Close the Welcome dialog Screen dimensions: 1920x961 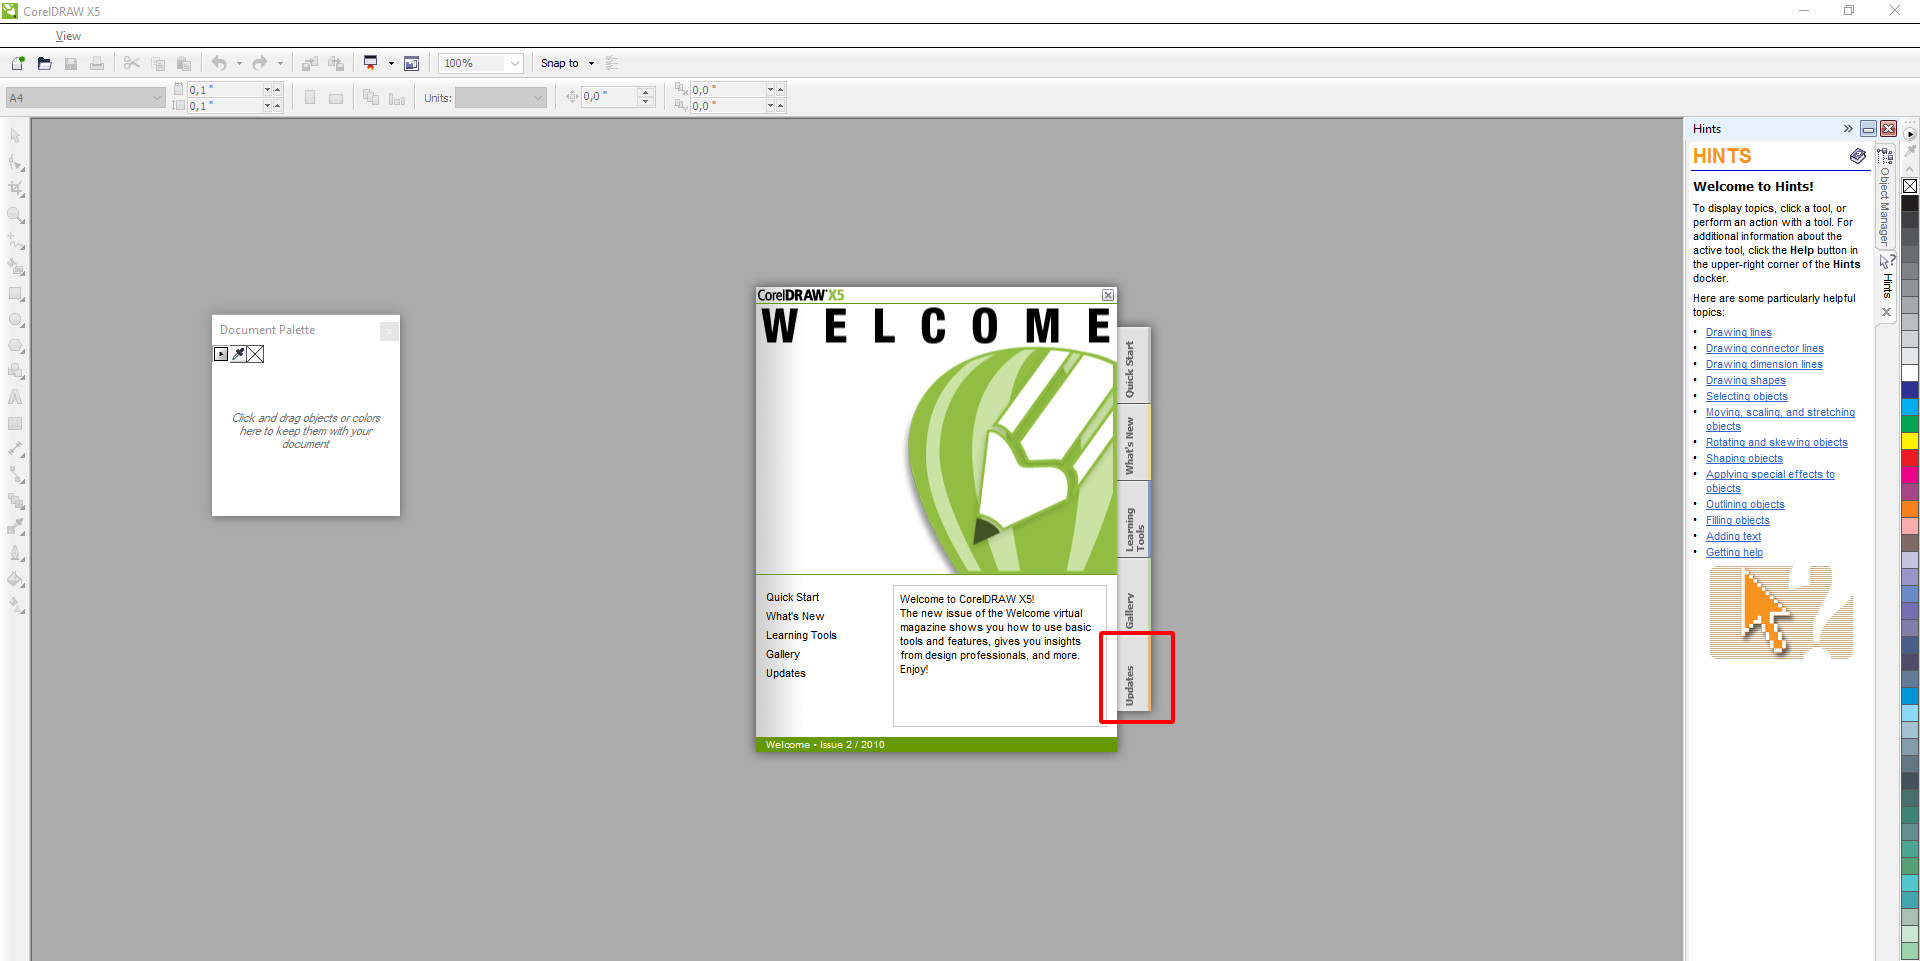tap(1108, 295)
